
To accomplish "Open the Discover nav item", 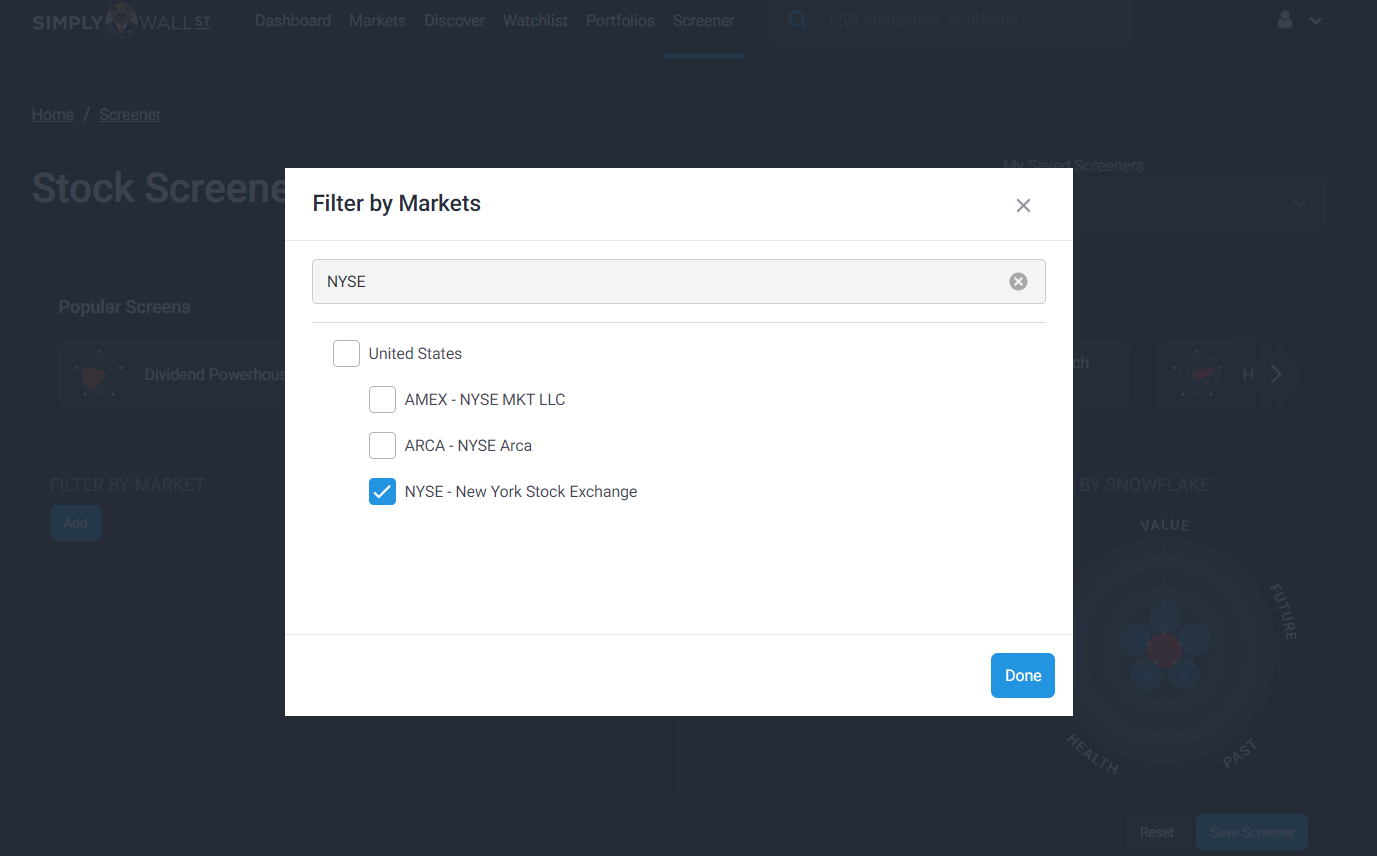I will tap(455, 20).
